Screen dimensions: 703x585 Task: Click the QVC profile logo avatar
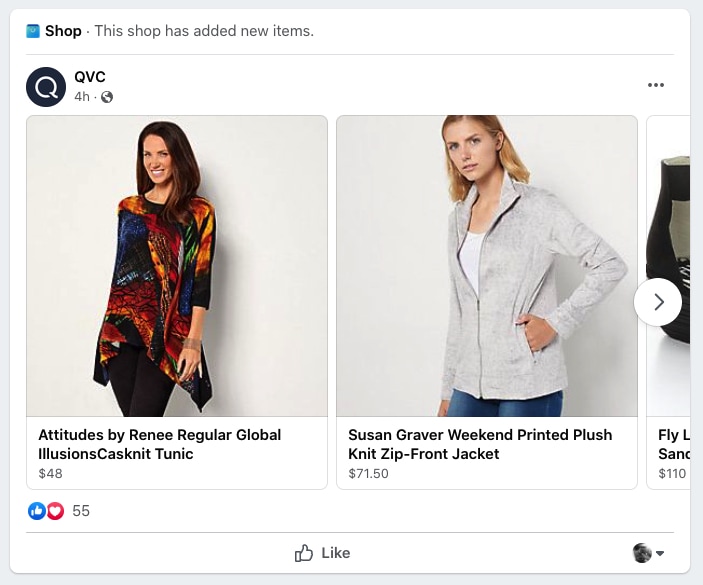point(45,87)
